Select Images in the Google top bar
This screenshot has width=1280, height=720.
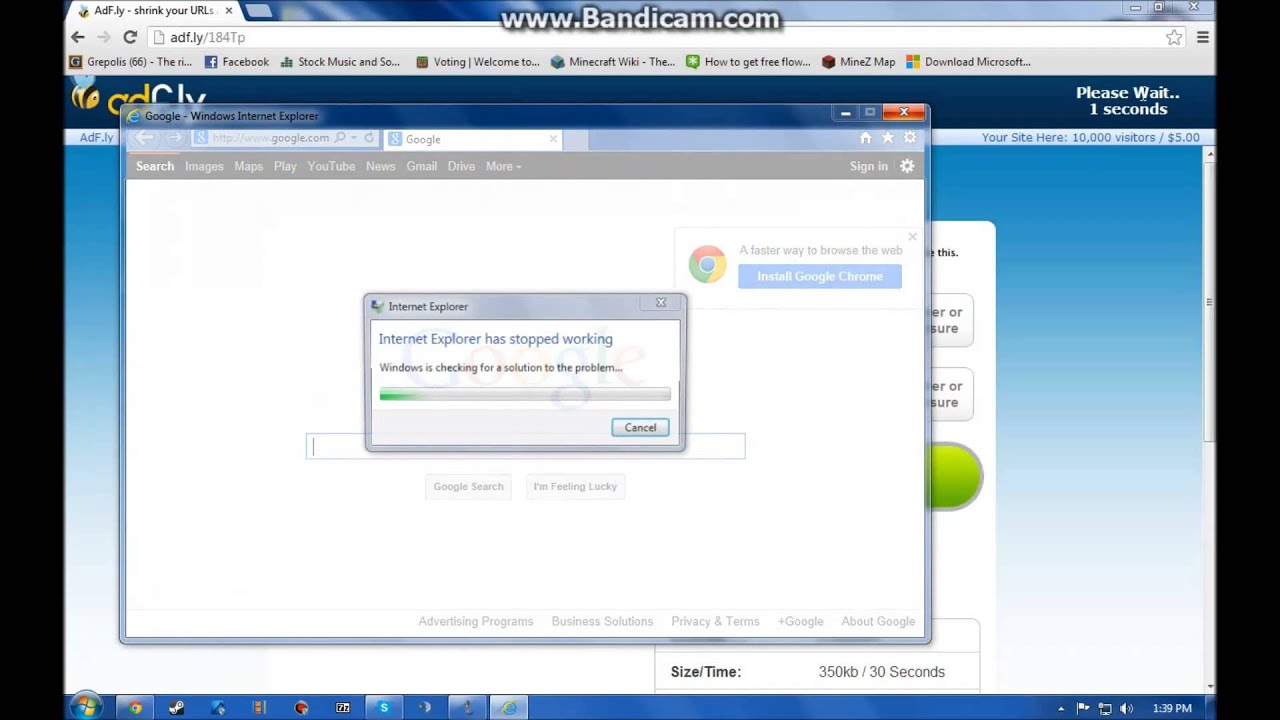204,166
